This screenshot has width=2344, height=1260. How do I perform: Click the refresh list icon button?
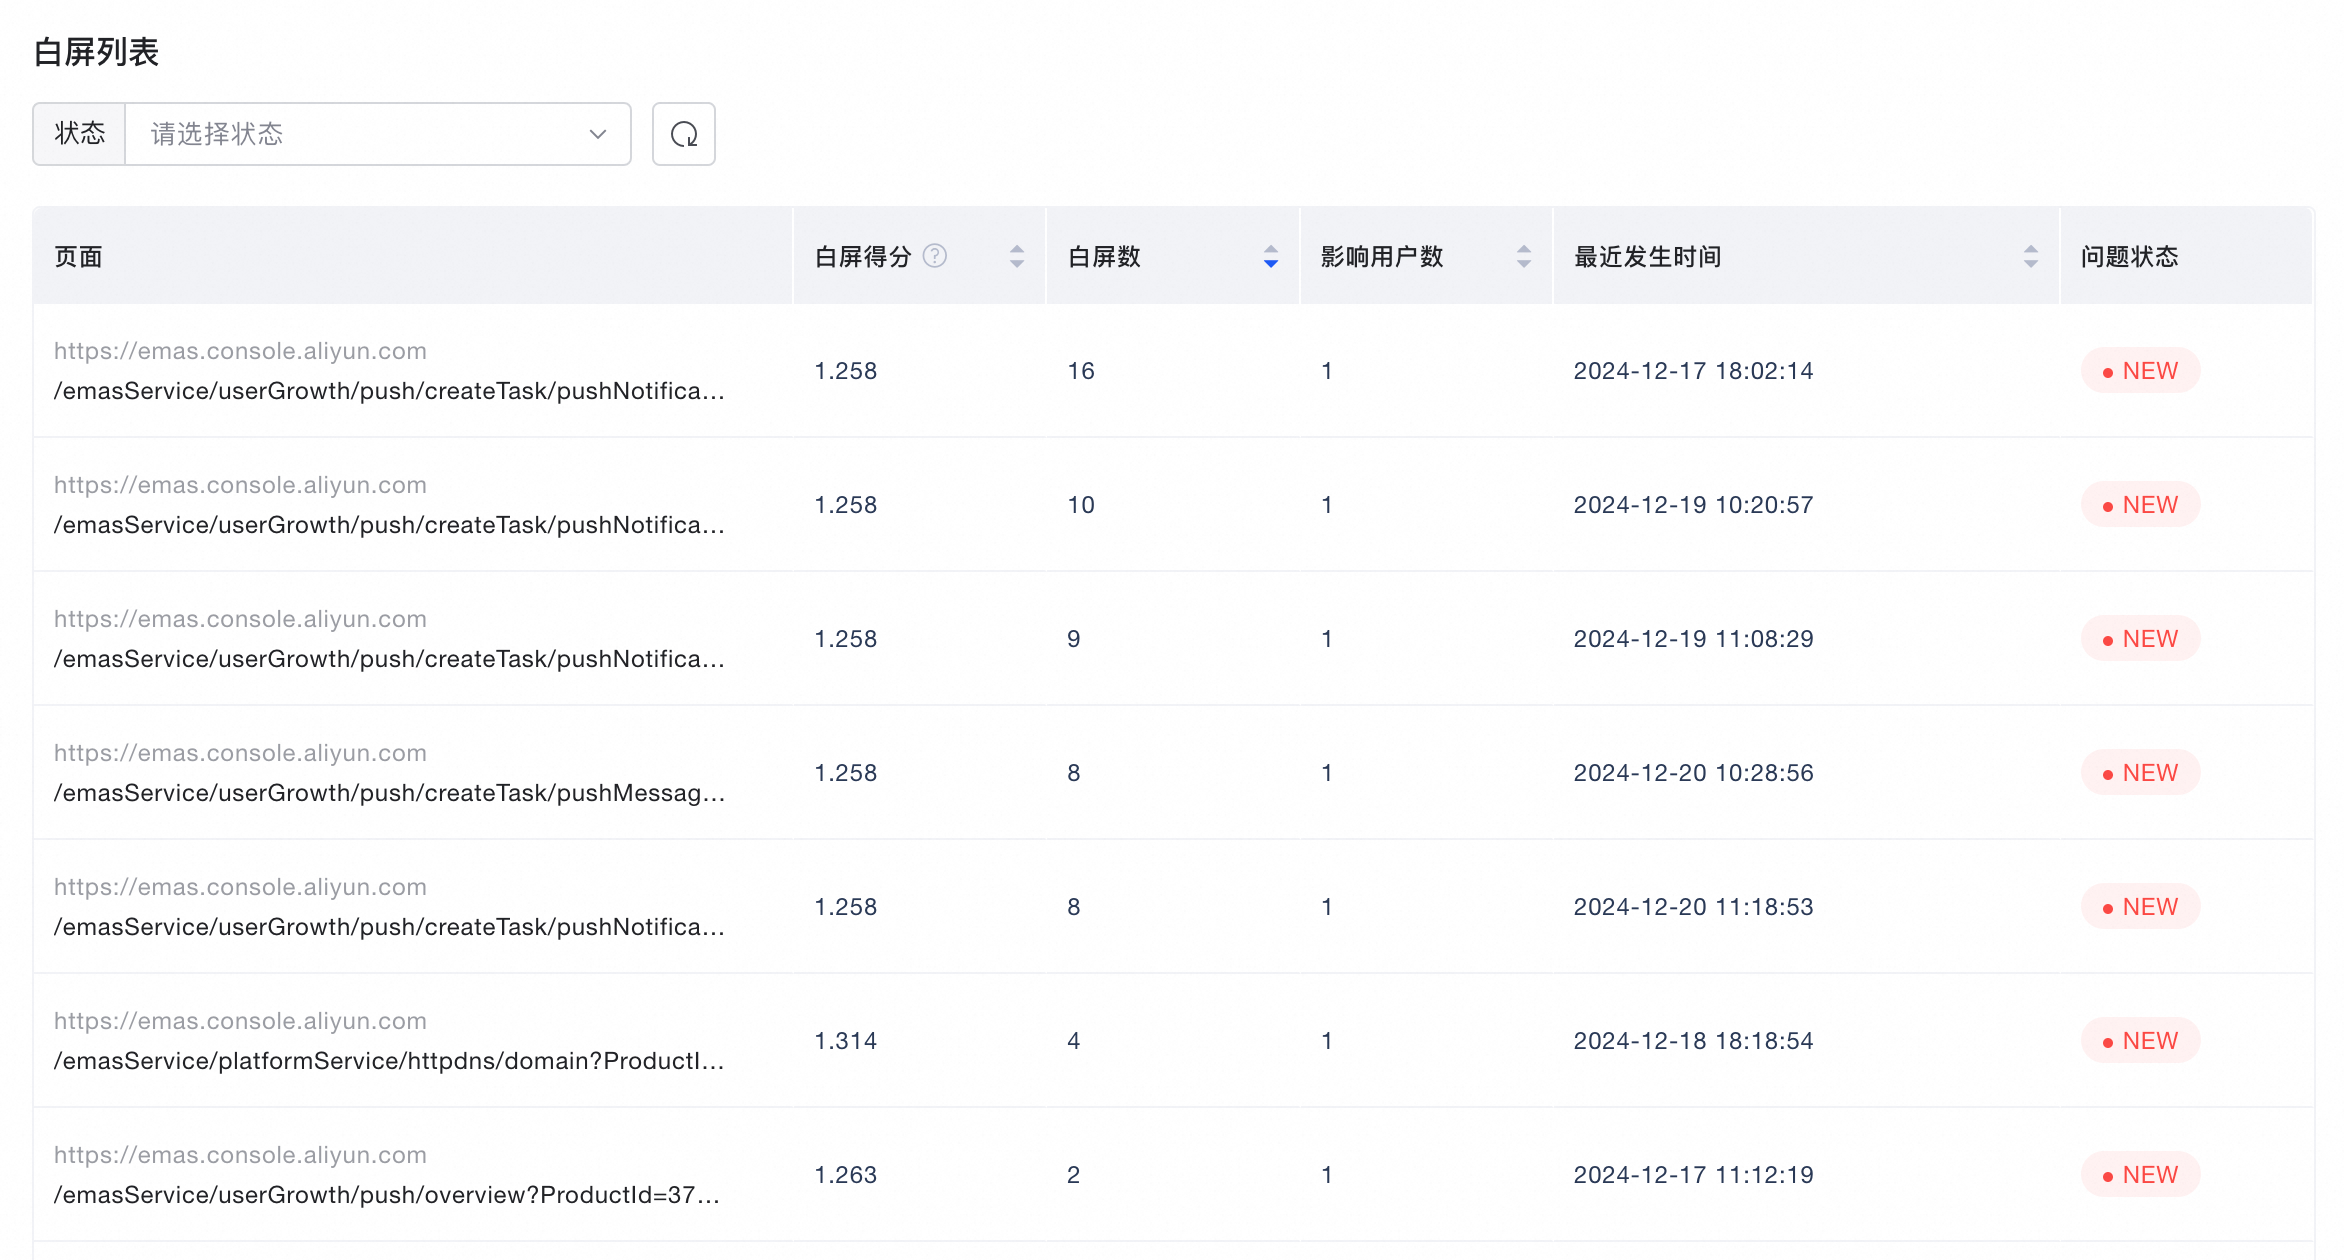tap(684, 134)
